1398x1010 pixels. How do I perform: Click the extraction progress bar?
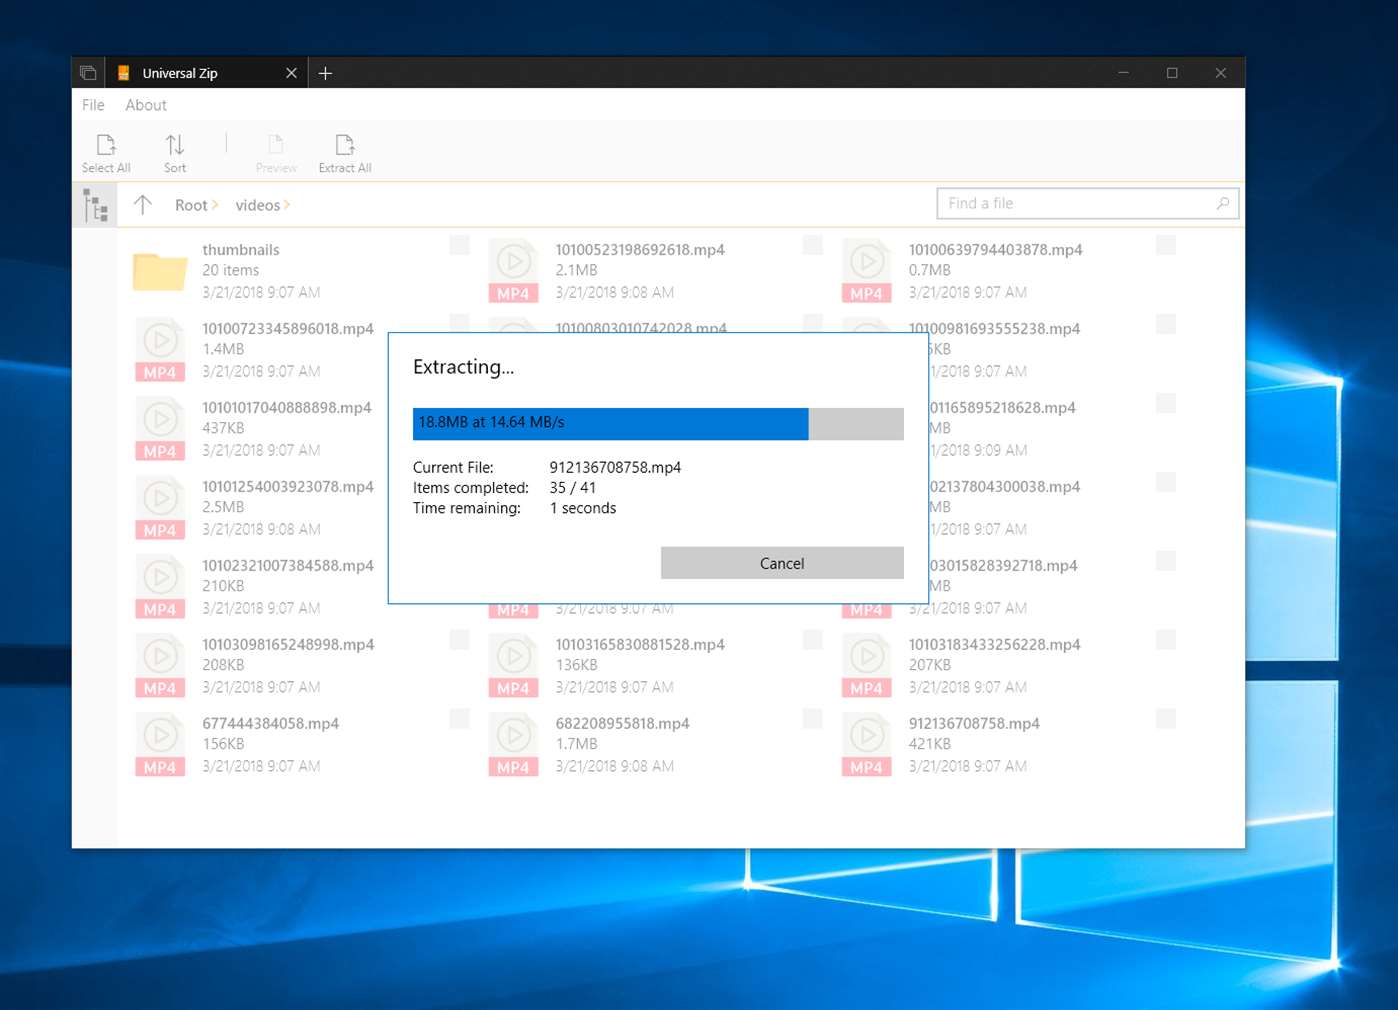658,424
